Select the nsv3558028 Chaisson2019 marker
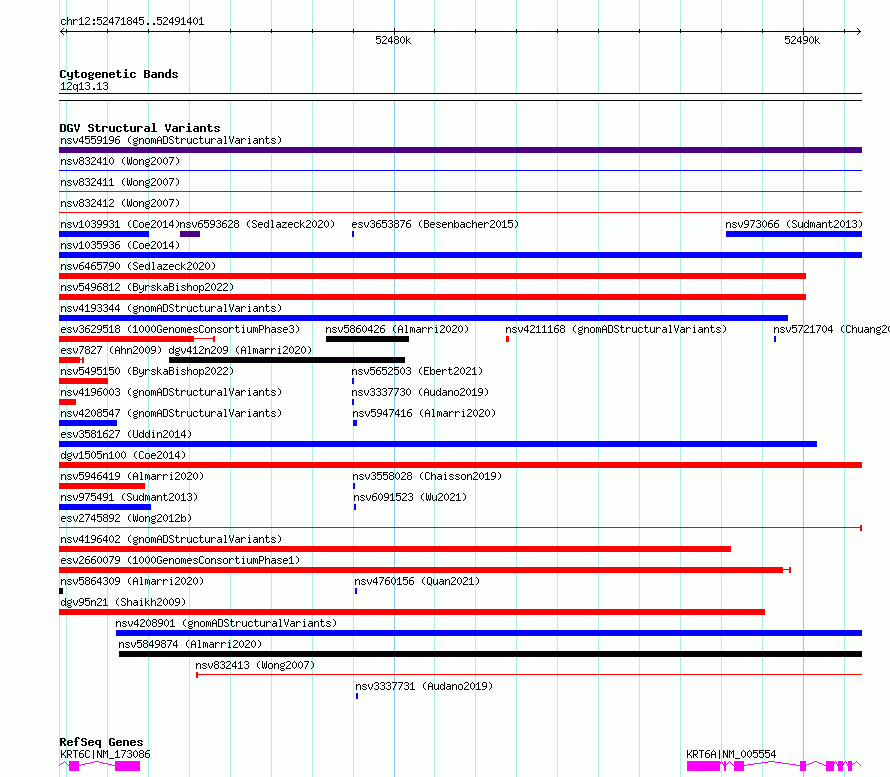This screenshot has height=777, width=890. click(x=354, y=486)
